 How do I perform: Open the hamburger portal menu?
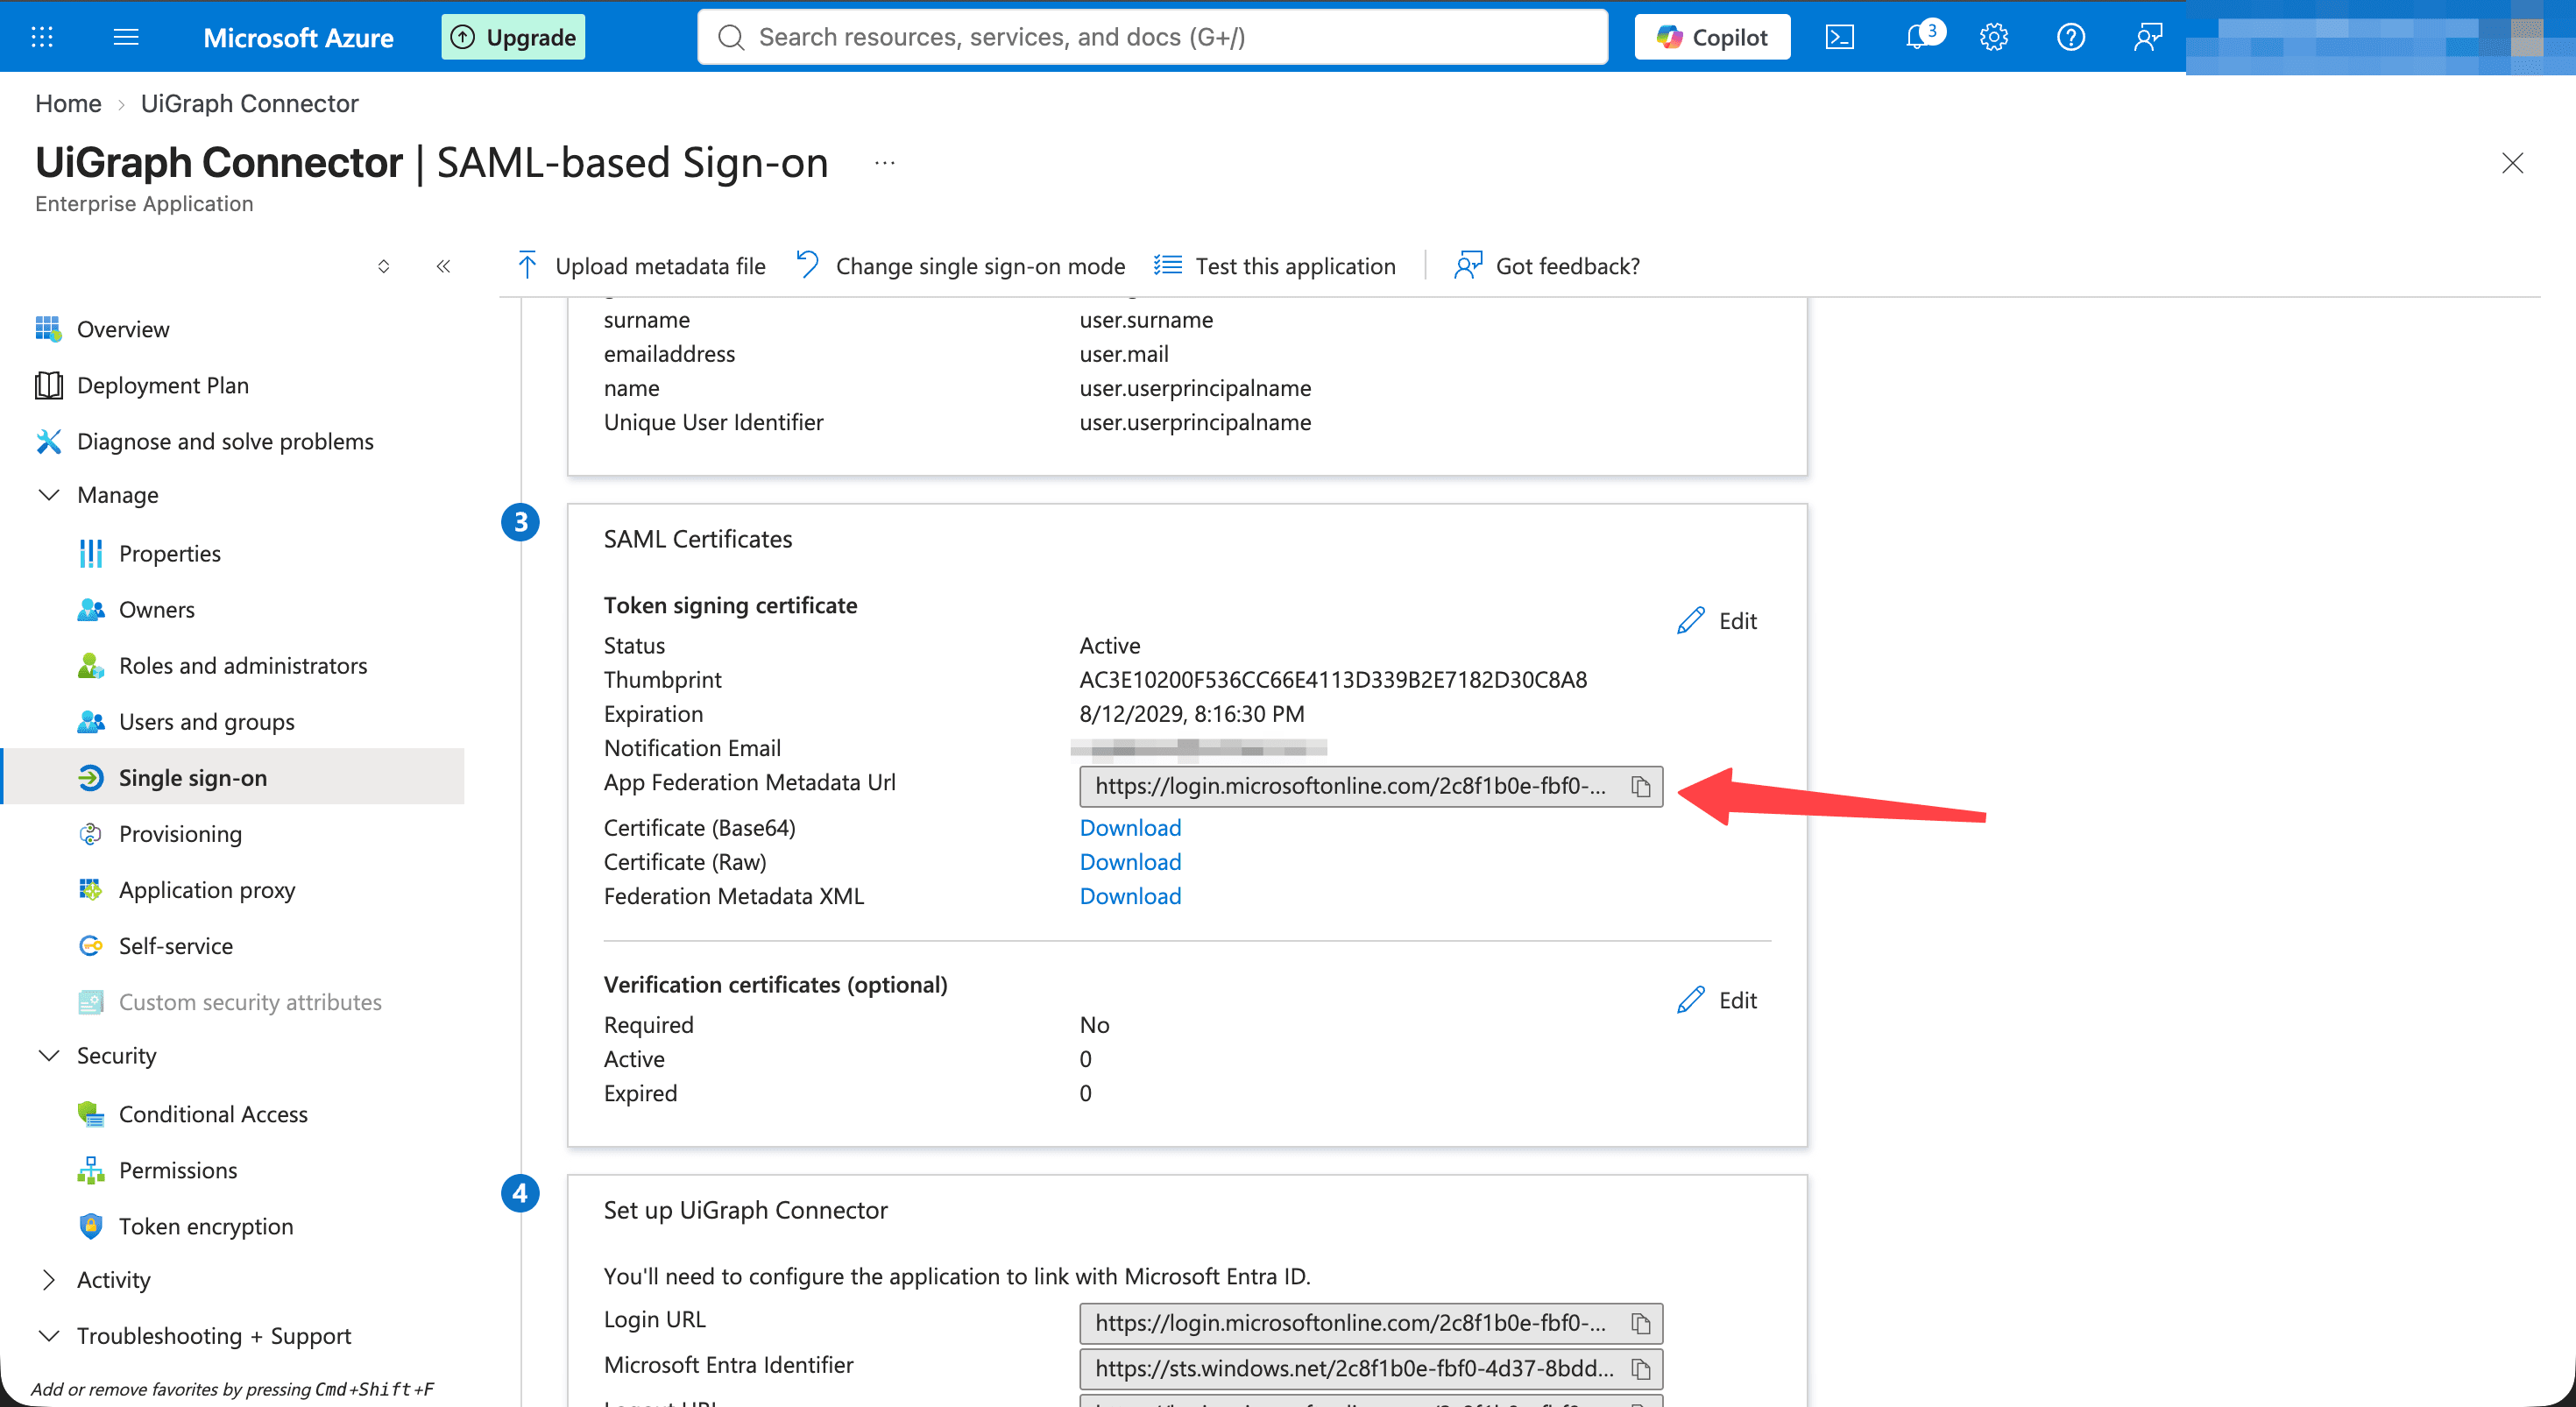126,37
